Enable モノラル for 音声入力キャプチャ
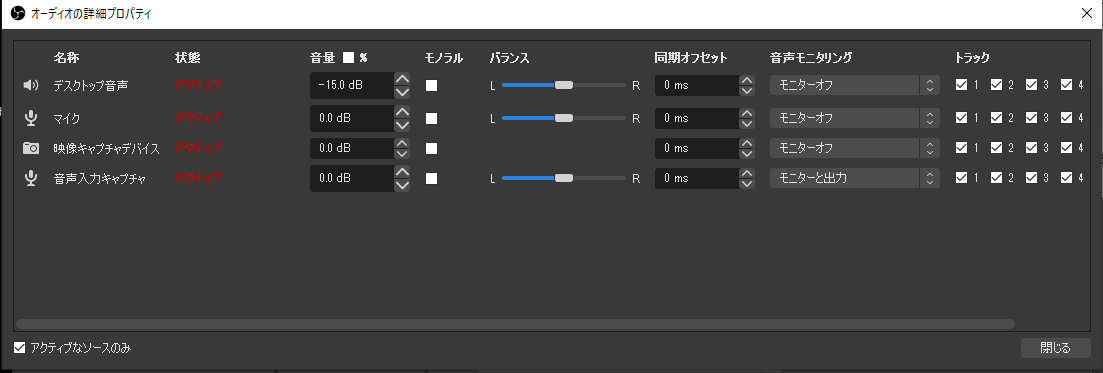This screenshot has width=1103, height=373. [431, 179]
